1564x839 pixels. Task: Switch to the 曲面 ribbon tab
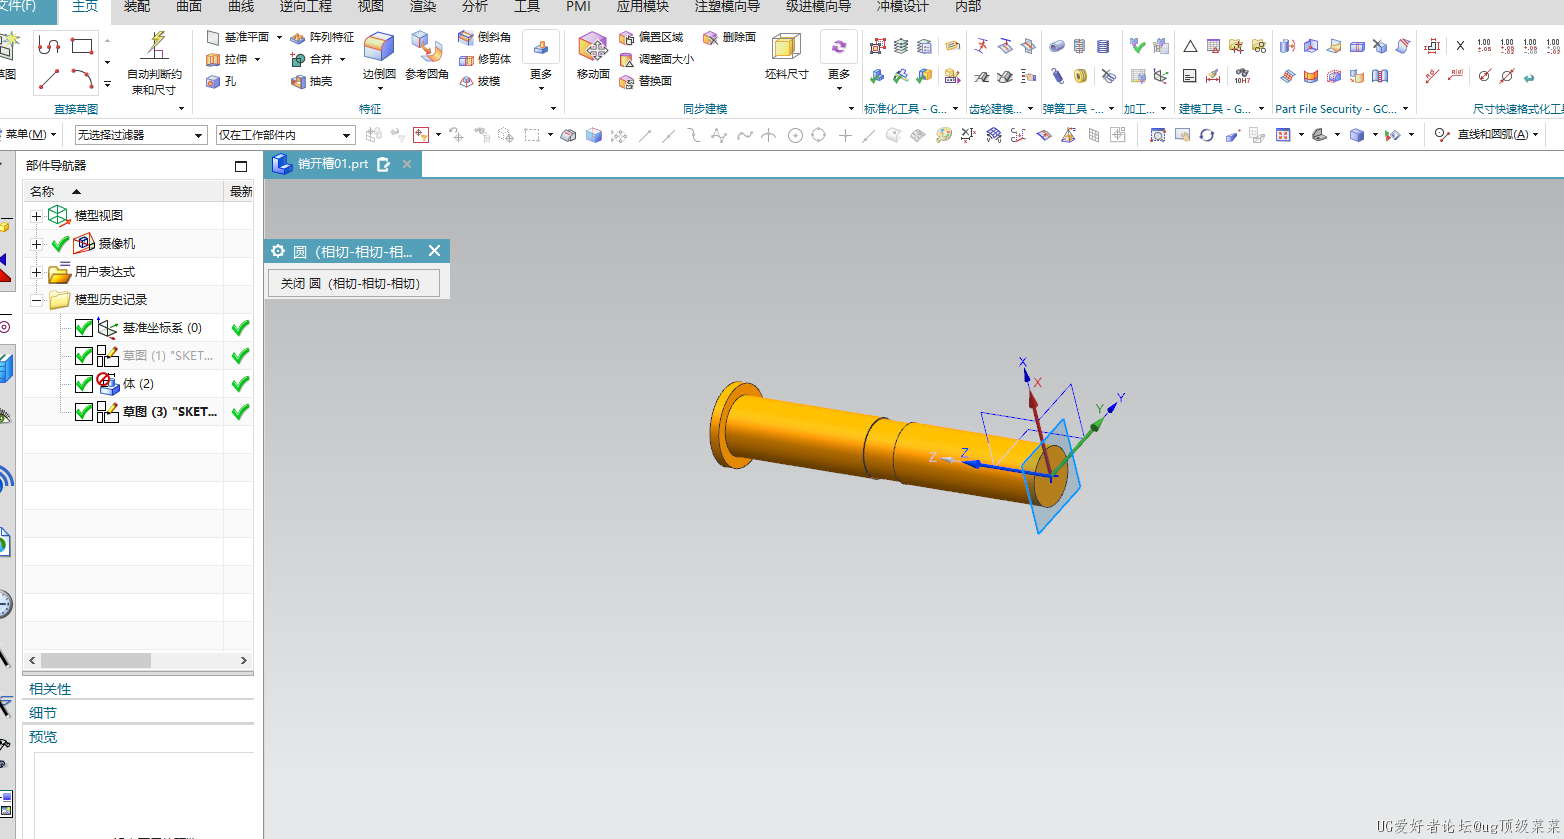[189, 7]
